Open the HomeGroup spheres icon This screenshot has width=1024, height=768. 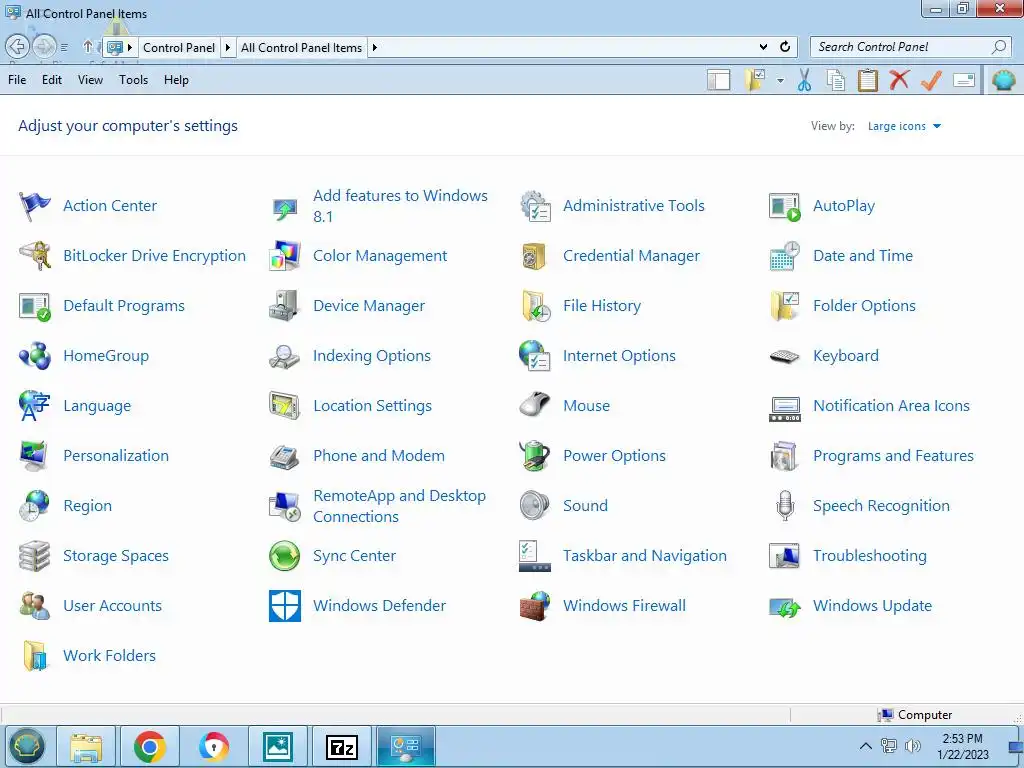[x=35, y=356]
